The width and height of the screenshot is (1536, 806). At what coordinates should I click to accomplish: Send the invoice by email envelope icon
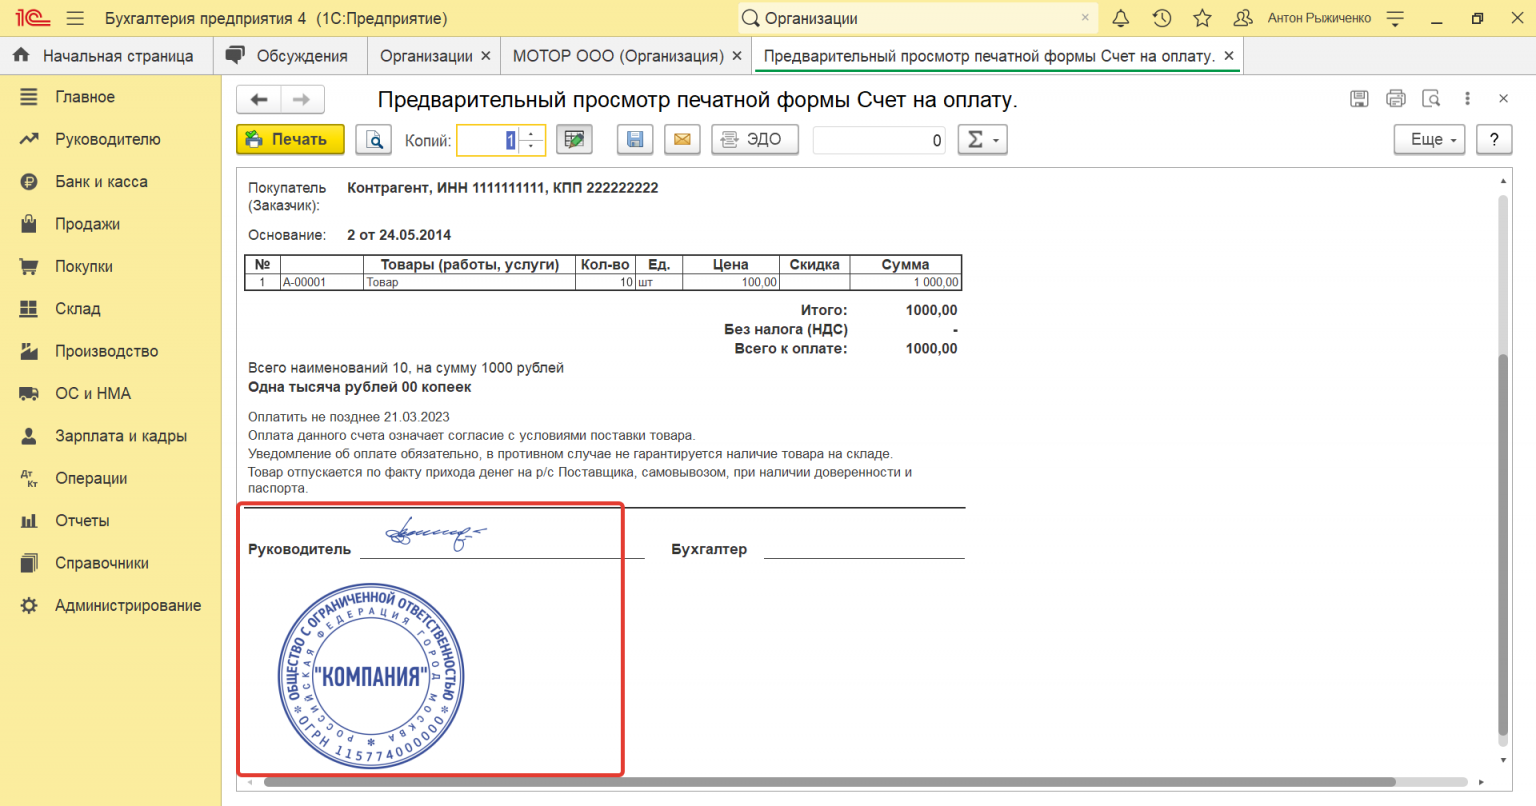(682, 140)
